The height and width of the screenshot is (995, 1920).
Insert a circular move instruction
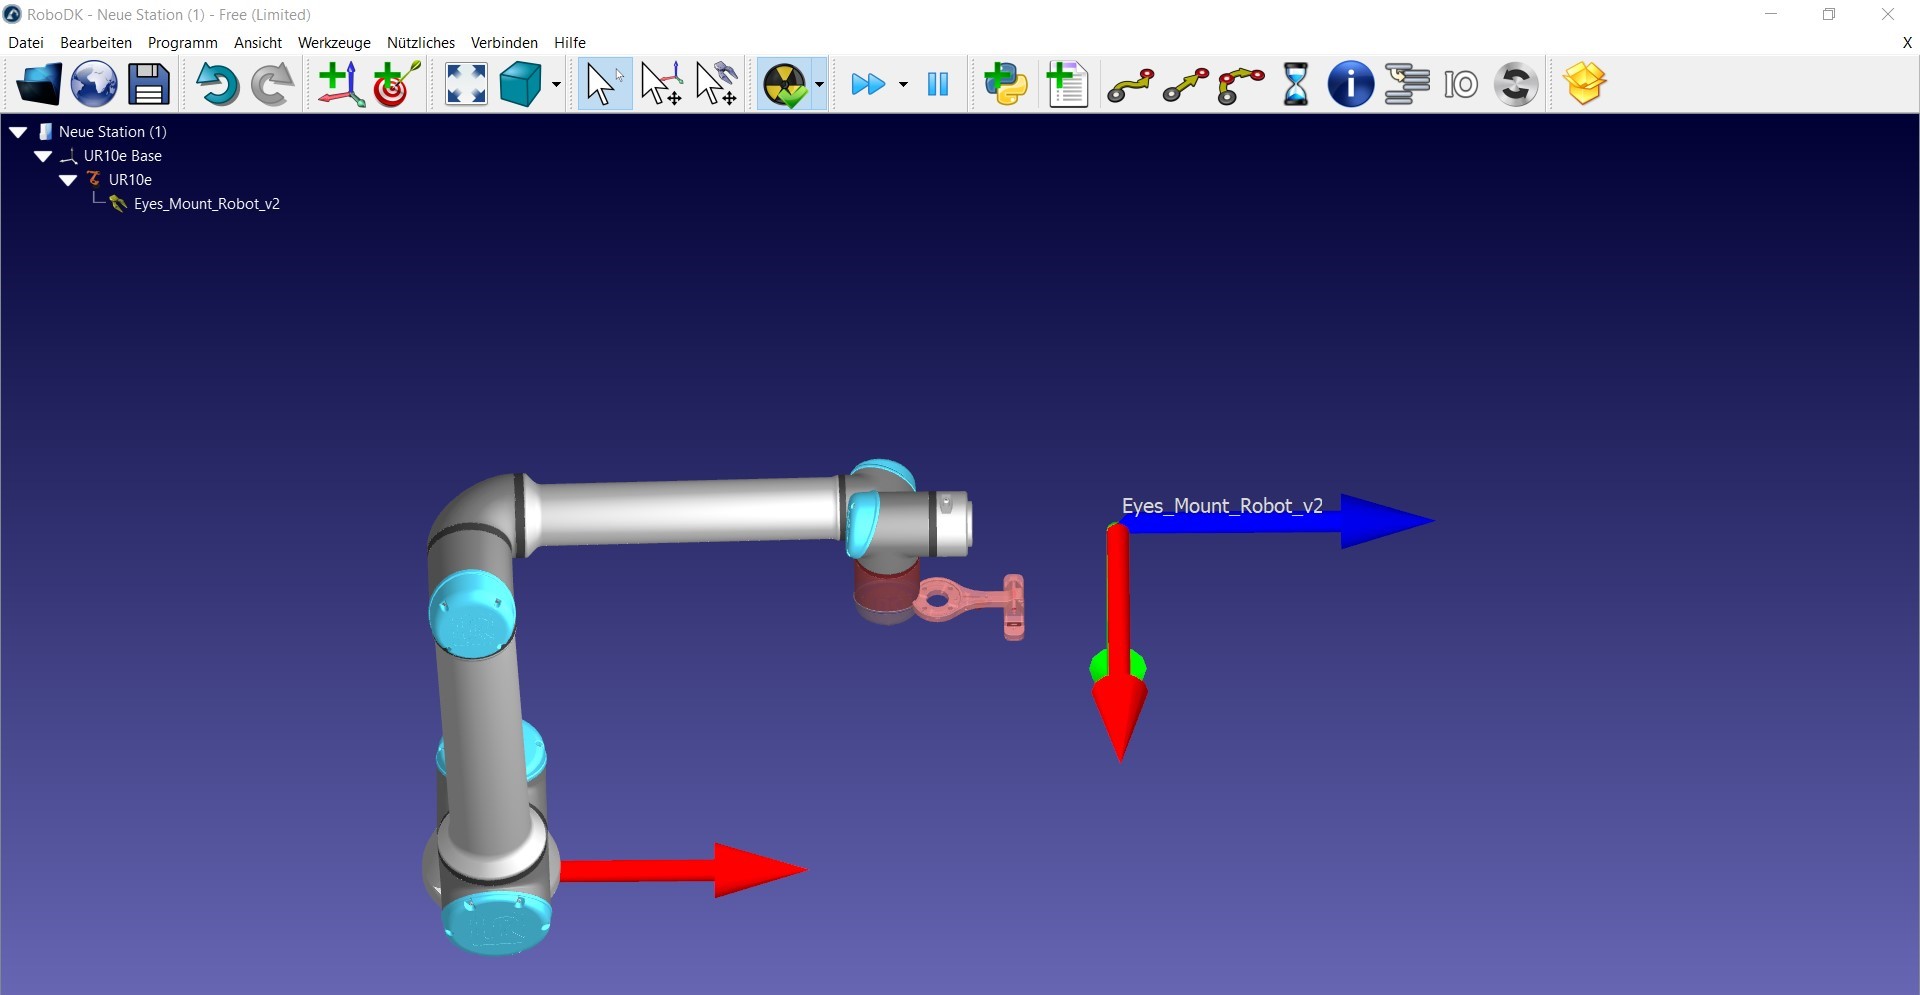click(1241, 85)
